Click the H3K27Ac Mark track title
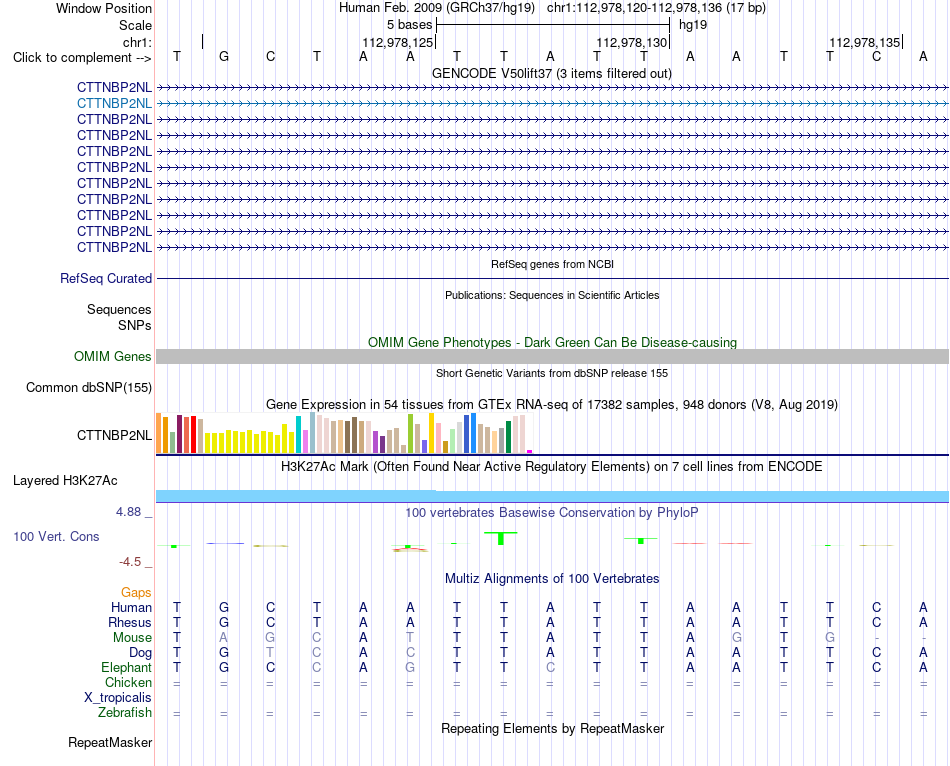Image resolution: width=950 pixels, height=766 pixels. (552, 467)
